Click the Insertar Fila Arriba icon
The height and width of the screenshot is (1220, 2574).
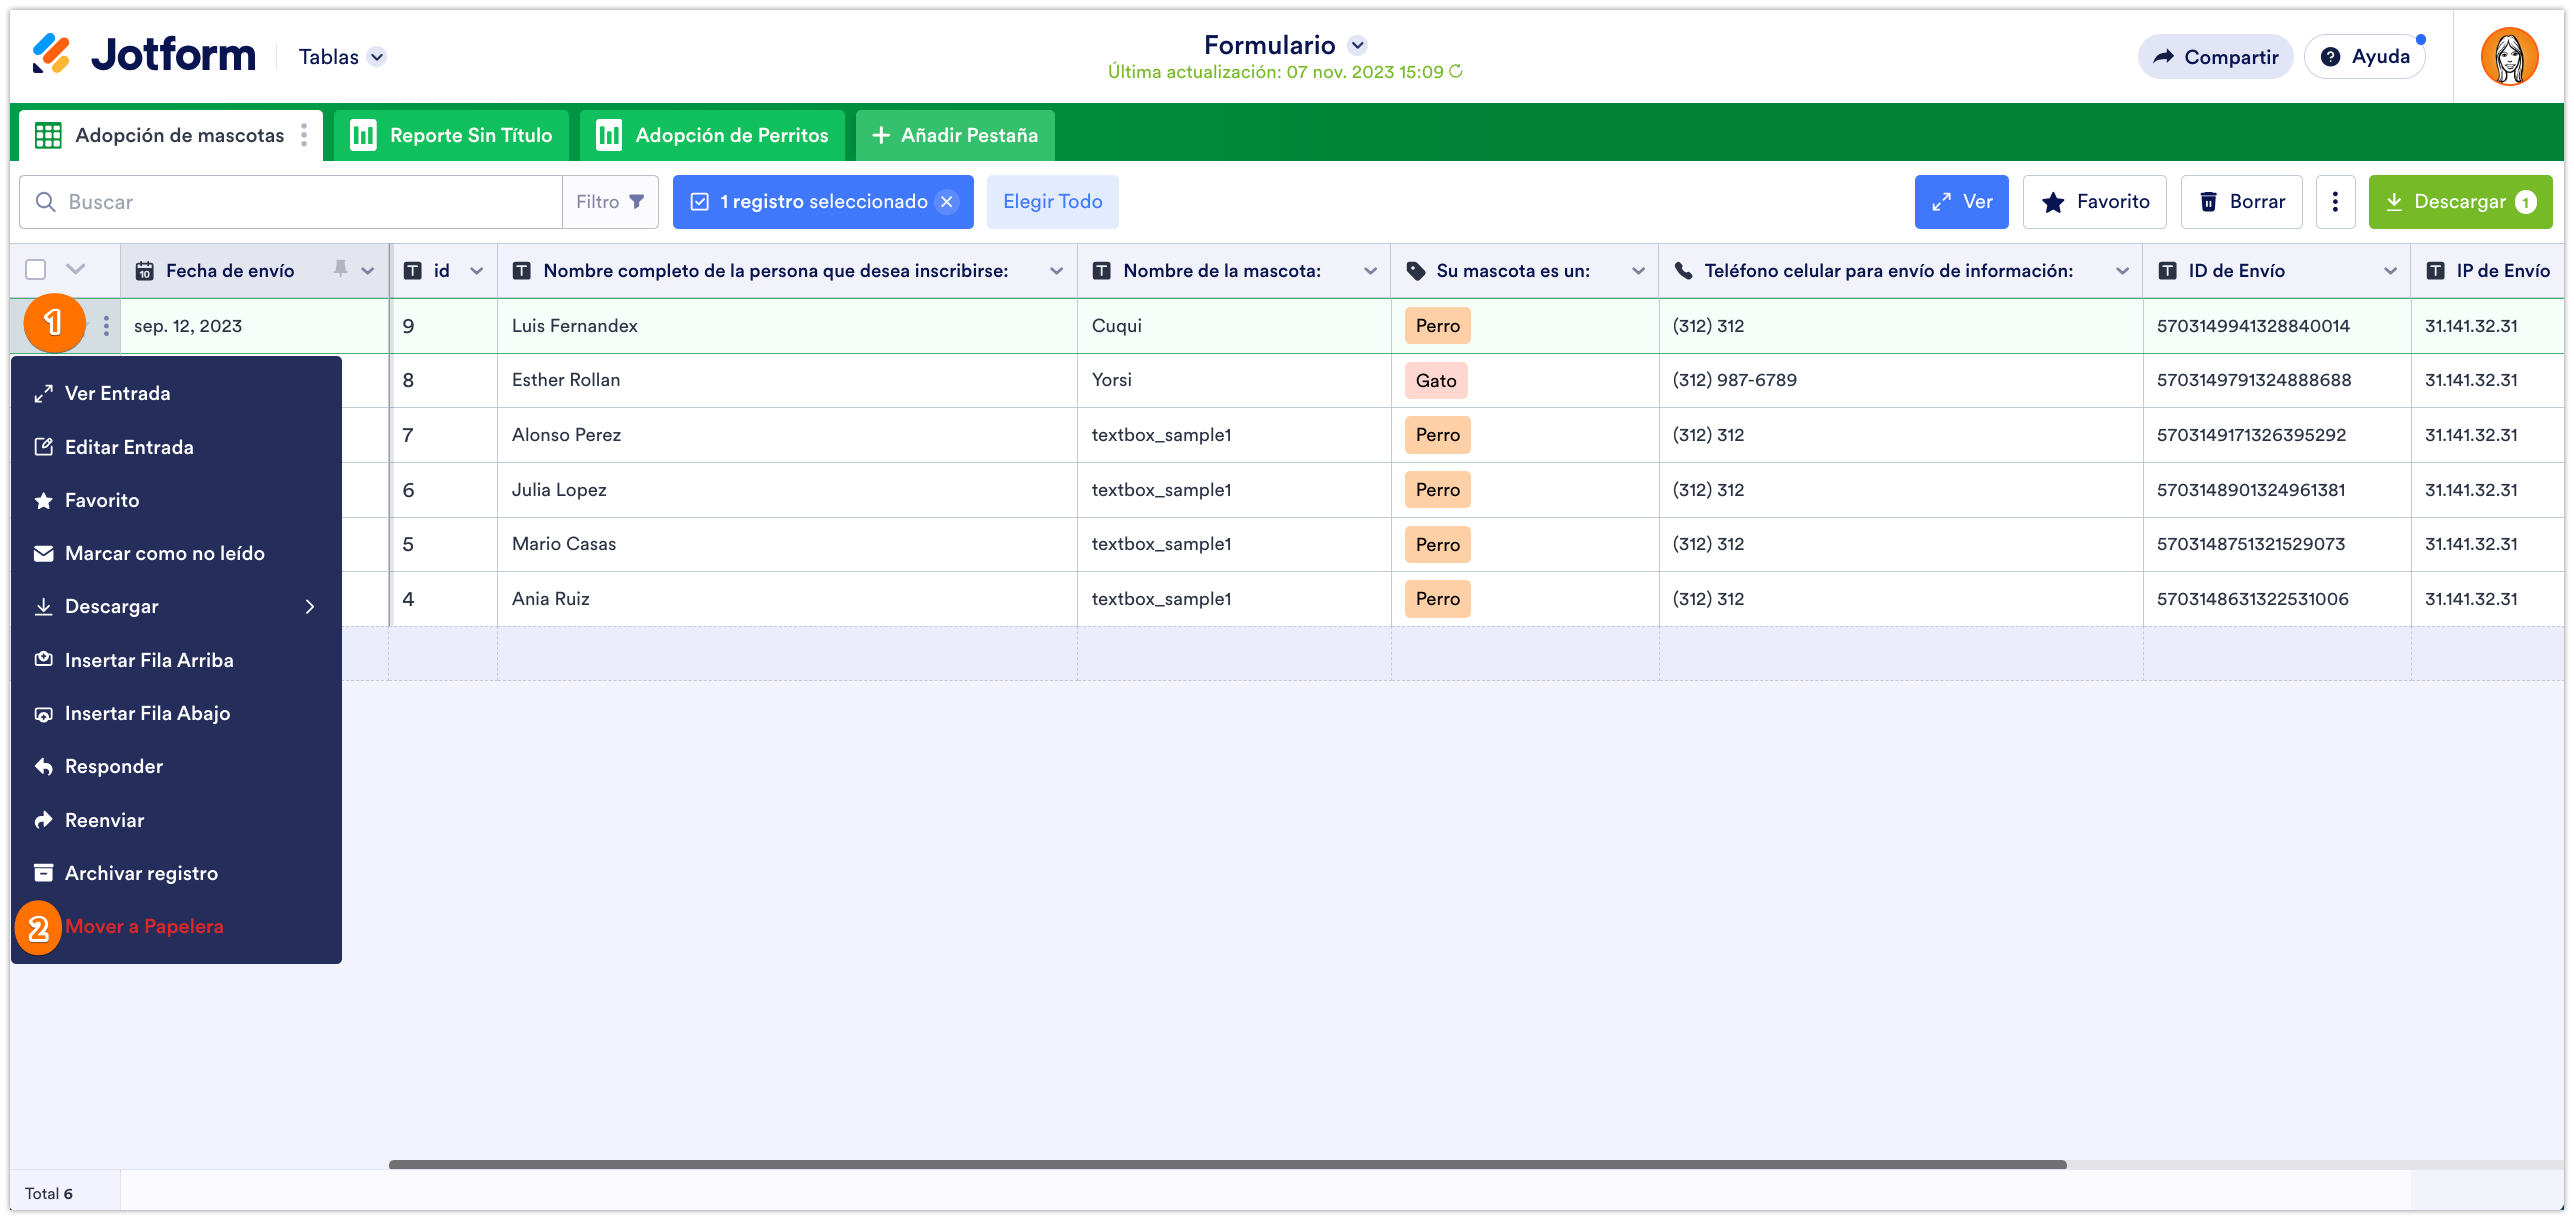[x=43, y=660]
